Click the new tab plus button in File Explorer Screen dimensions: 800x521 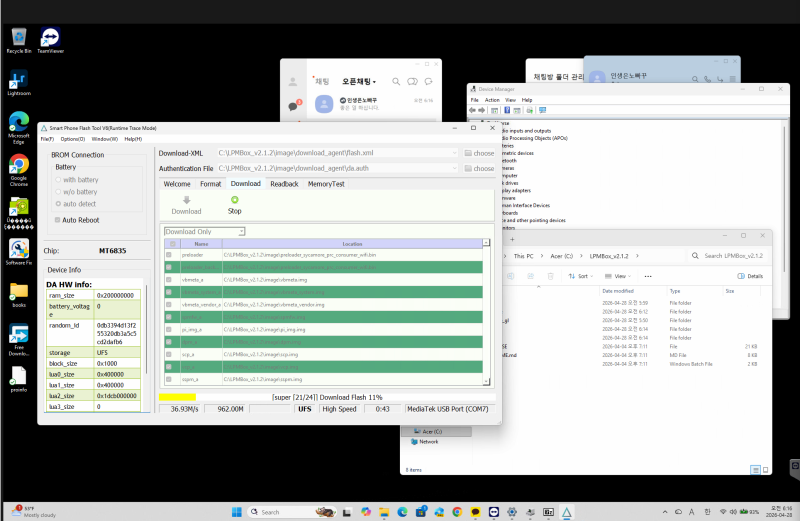(512, 239)
